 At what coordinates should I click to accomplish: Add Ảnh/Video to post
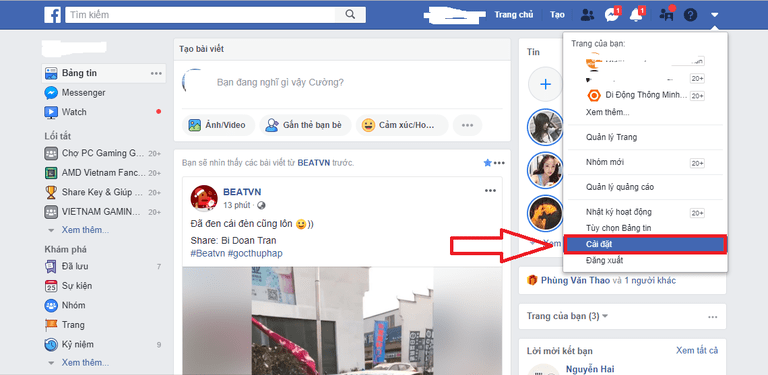[x=218, y=125]
